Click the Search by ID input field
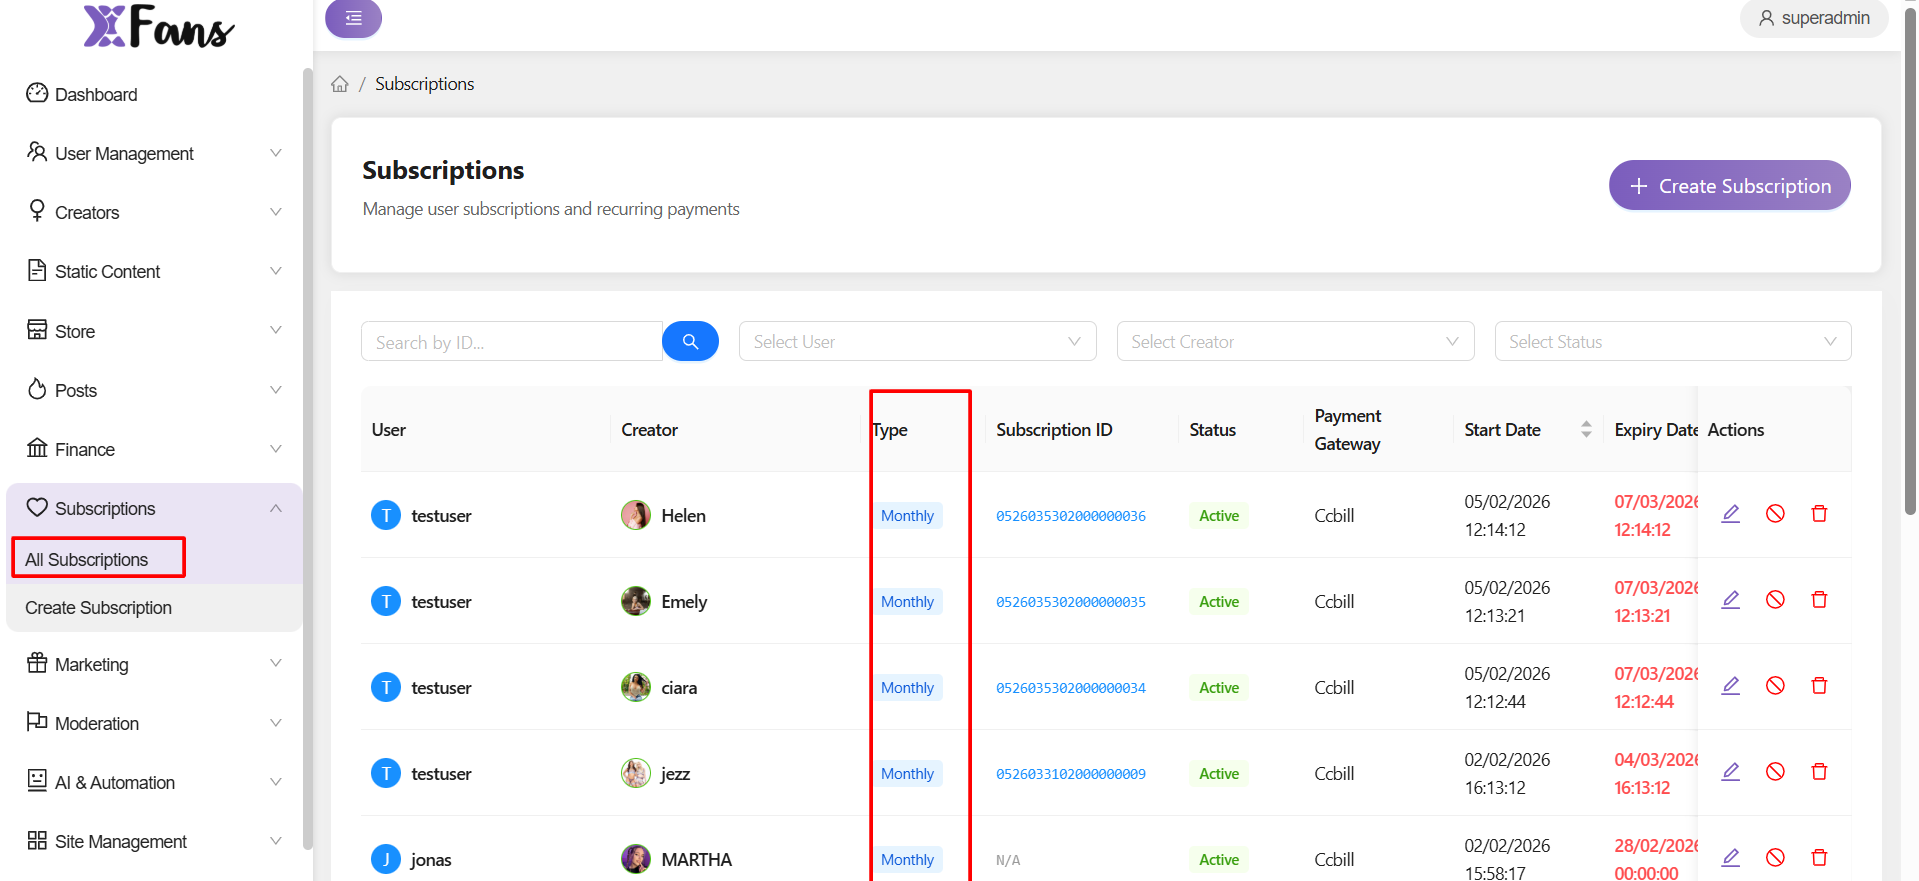This screenshot has width=1919, height=881. point(511,342)
